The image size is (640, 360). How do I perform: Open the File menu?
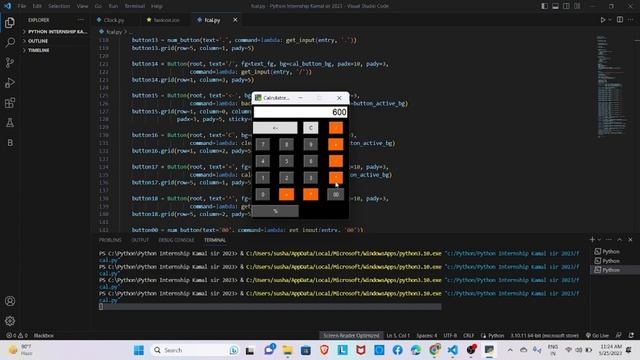[x=22, y=6]
